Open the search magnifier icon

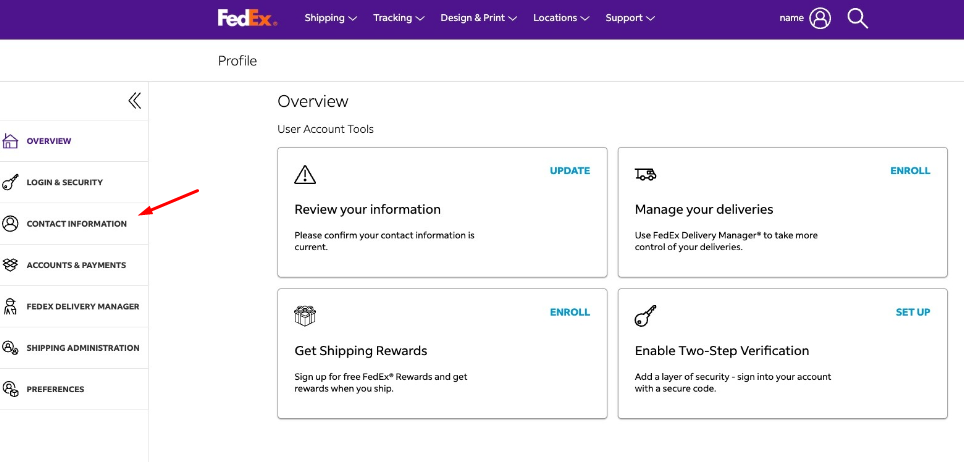[857, 18]
